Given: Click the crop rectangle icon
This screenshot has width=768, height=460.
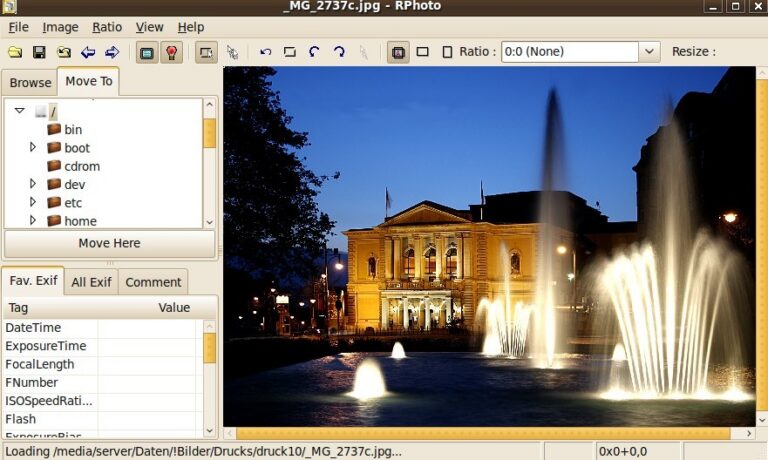Looking at the screenshot, I should pyautogui.click(x=290, y=52).
